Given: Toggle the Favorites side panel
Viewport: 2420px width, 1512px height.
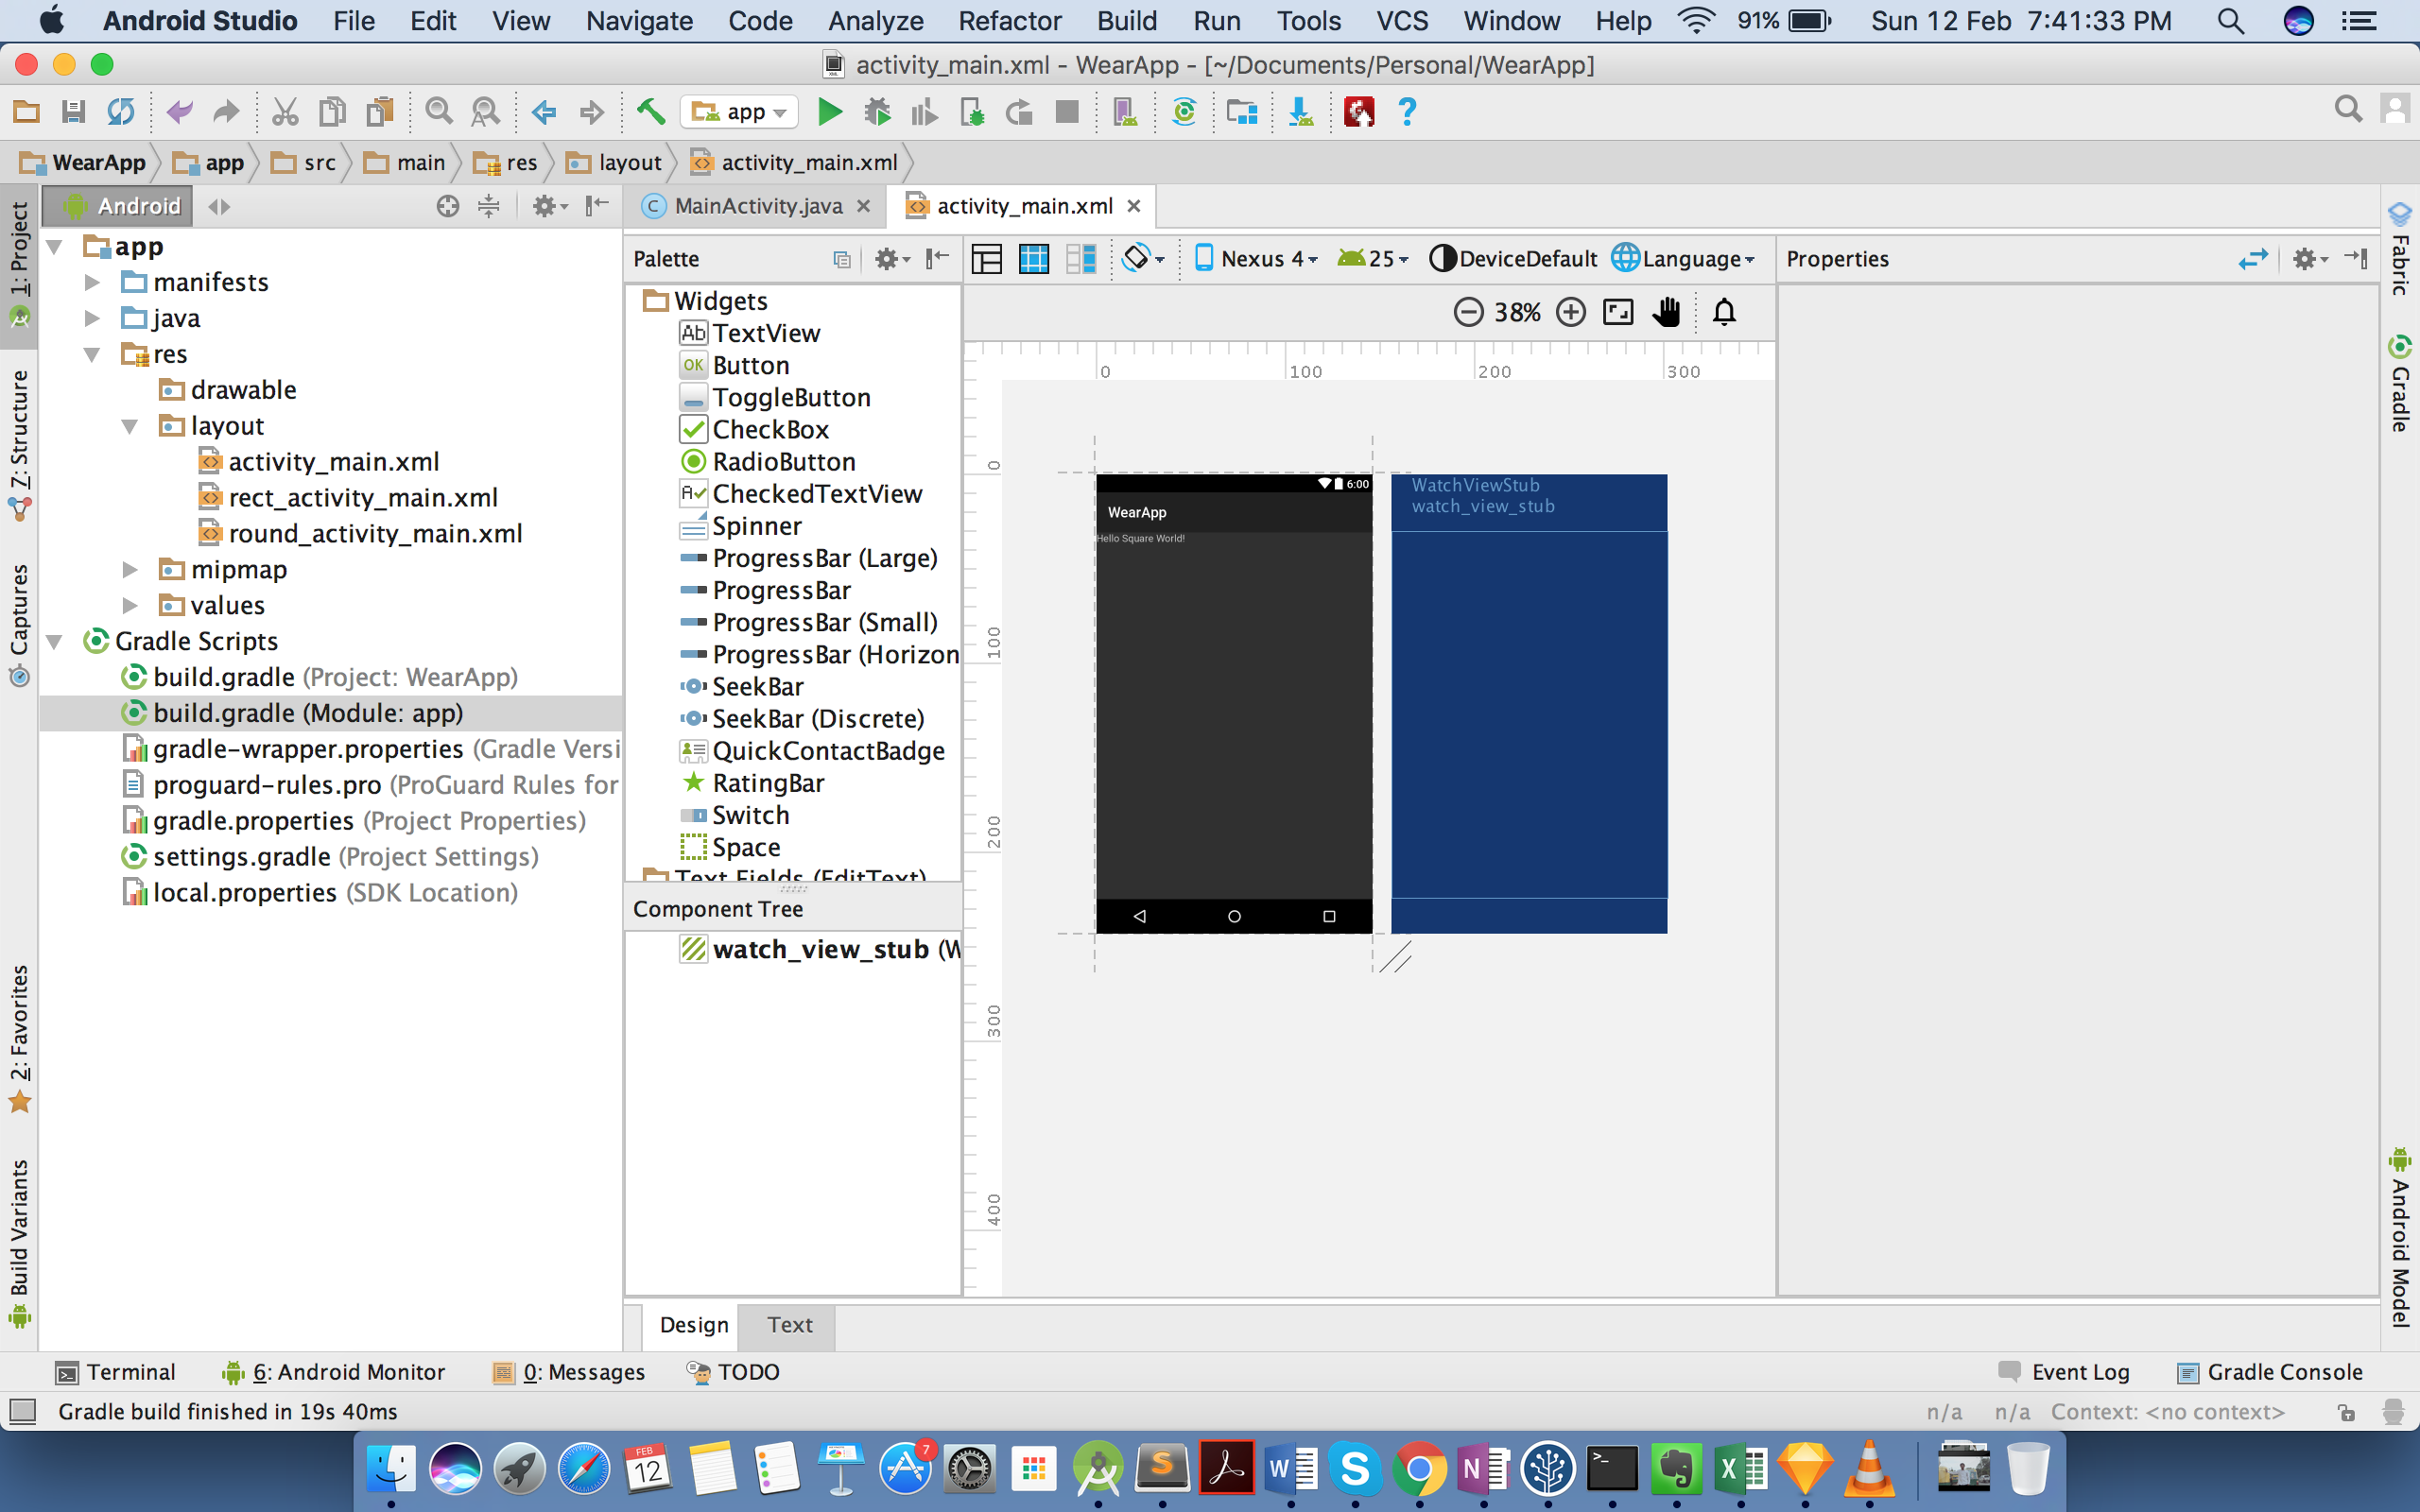Looking at the screenshot, I should coord(19,1038).
